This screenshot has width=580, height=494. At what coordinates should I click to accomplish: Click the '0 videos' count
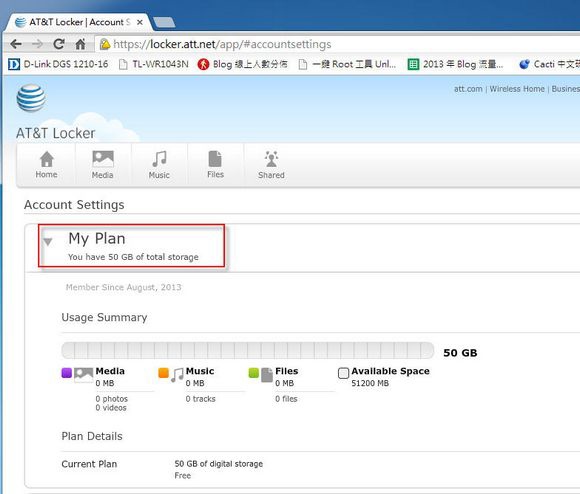tap(111, 408)
